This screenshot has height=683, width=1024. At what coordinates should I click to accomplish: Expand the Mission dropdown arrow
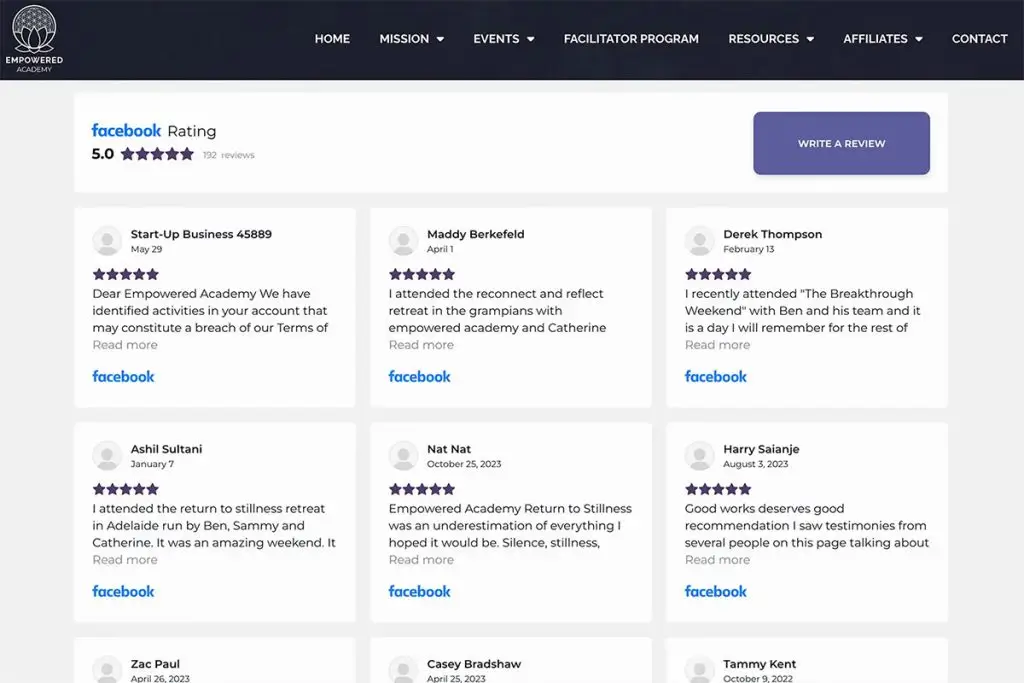(440, 39)
